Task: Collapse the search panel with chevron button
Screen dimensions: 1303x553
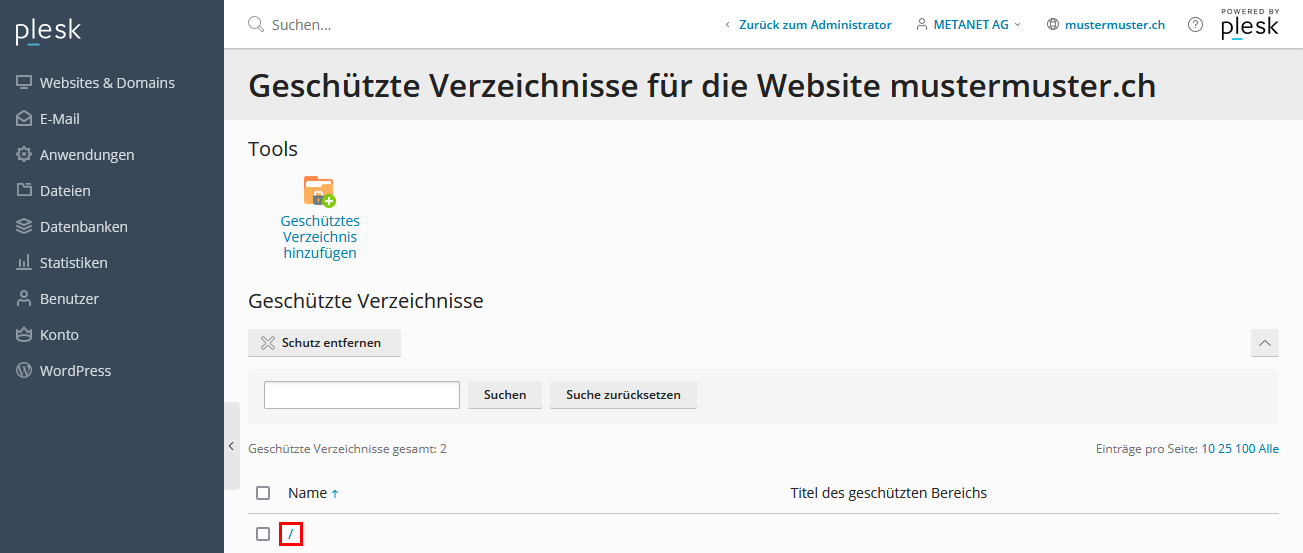Action: click(x=1264, y=343)
